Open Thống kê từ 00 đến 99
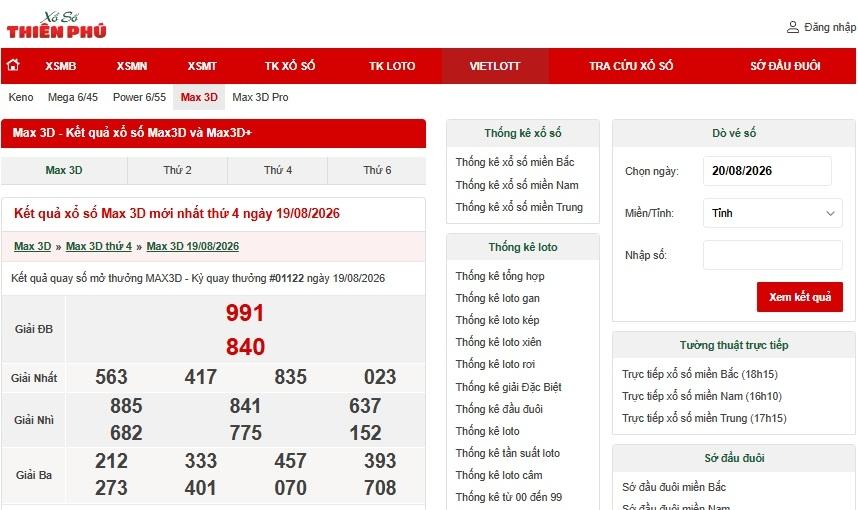Screen dimensions: 858x510 pos(509,497)
